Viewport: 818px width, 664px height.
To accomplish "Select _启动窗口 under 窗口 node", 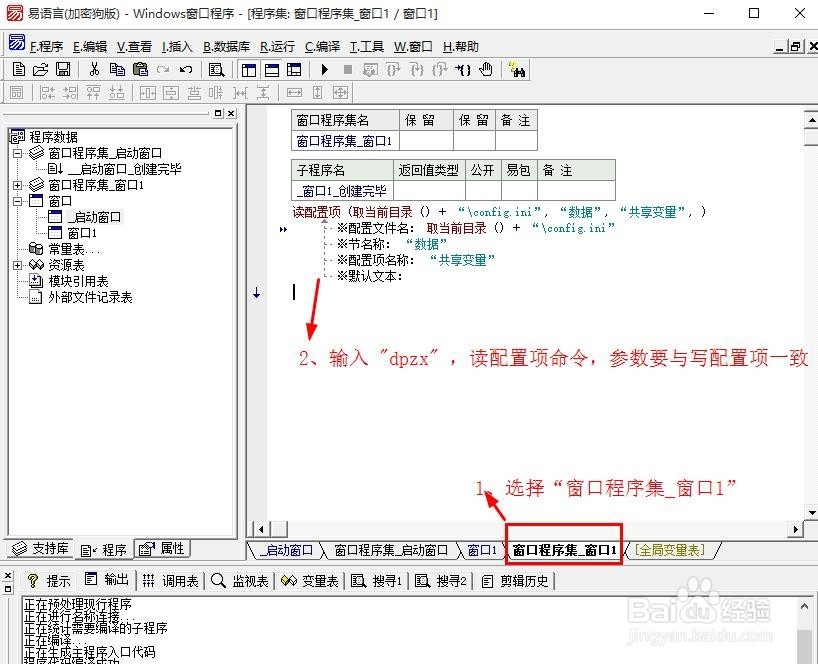I will click(94, 217).
